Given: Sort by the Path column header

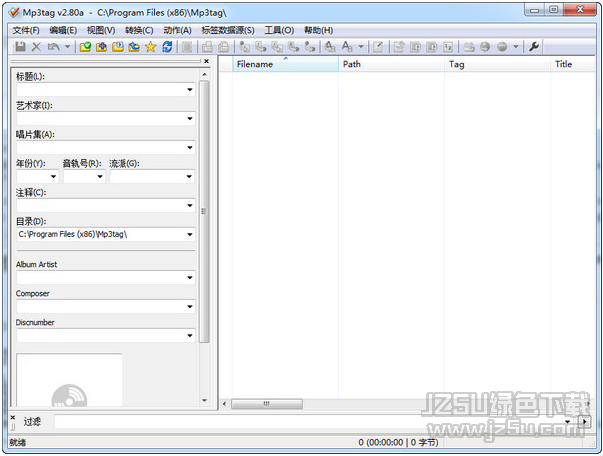Looking at the screenshot, I should coord(391,64).
